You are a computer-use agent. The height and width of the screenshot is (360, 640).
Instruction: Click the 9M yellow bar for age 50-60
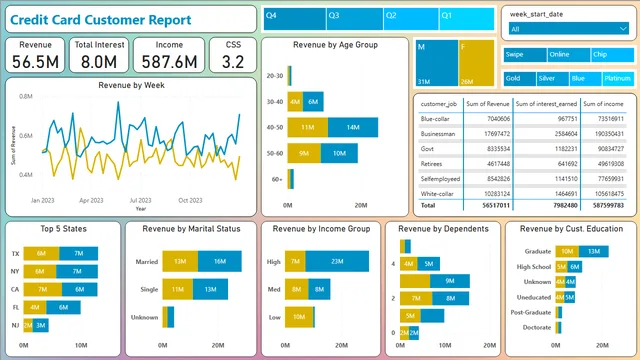(x=304, y=153)
